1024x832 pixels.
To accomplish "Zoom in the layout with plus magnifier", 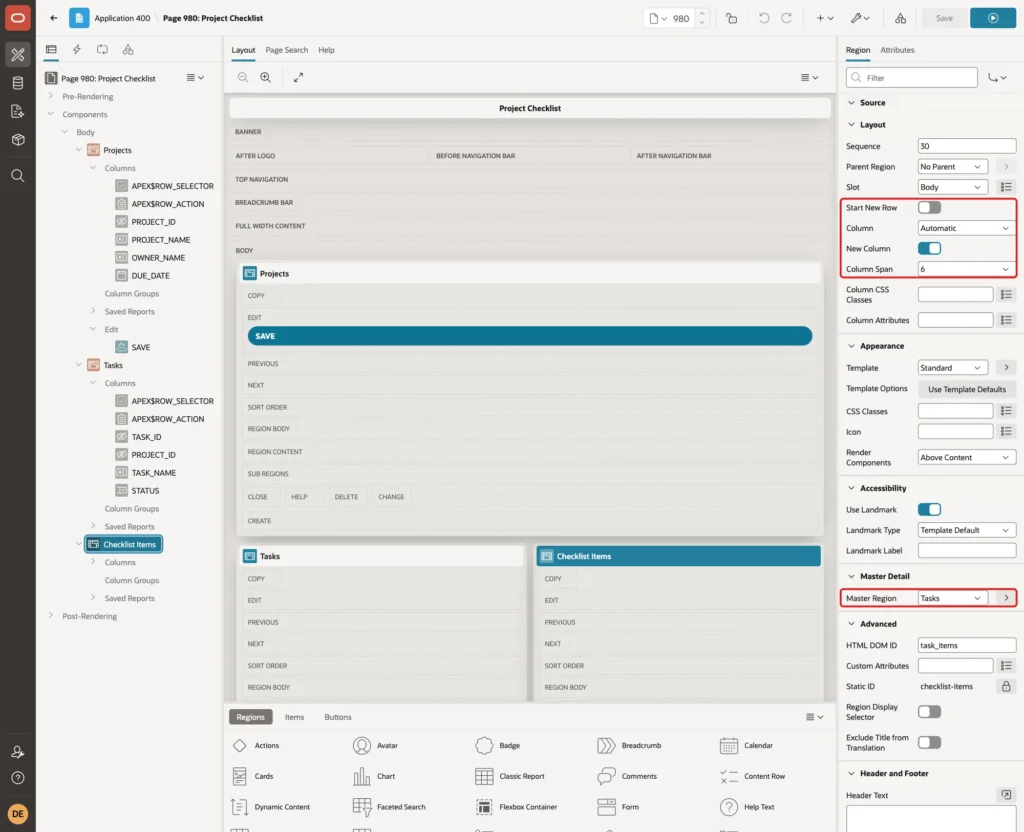I will 266,77.
